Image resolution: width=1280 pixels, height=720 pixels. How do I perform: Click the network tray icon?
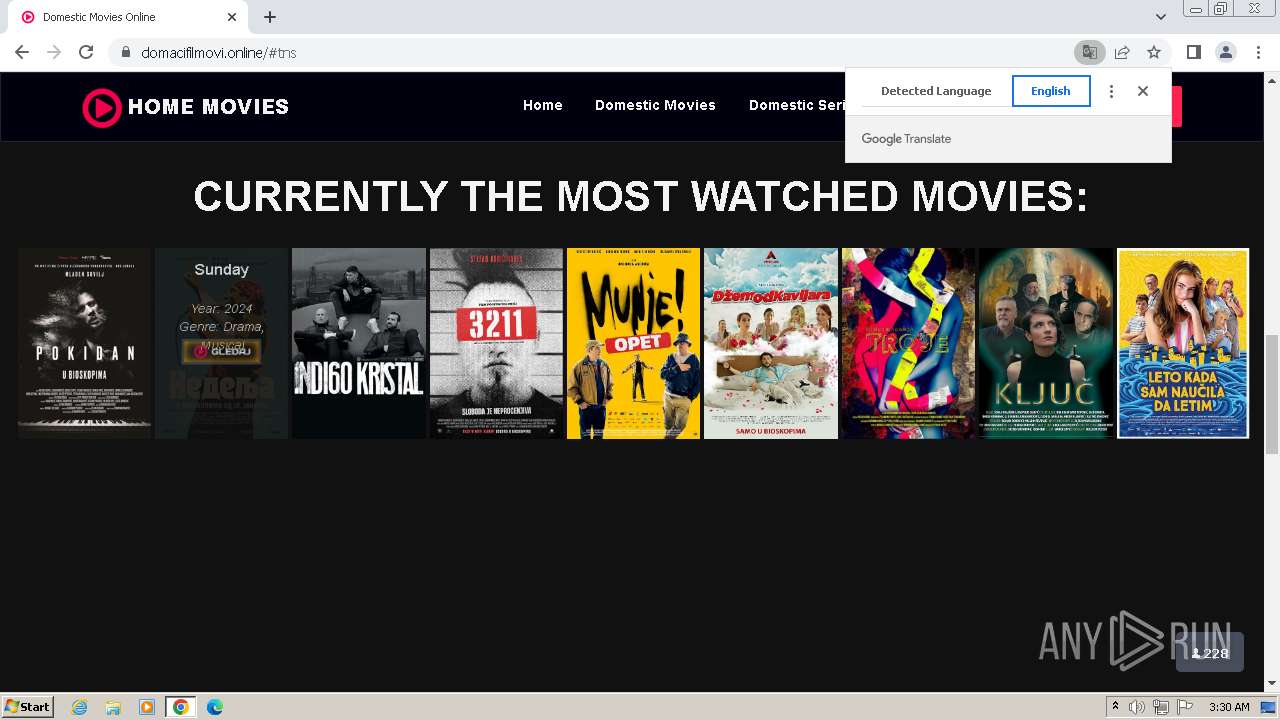tap(1160, 707)
